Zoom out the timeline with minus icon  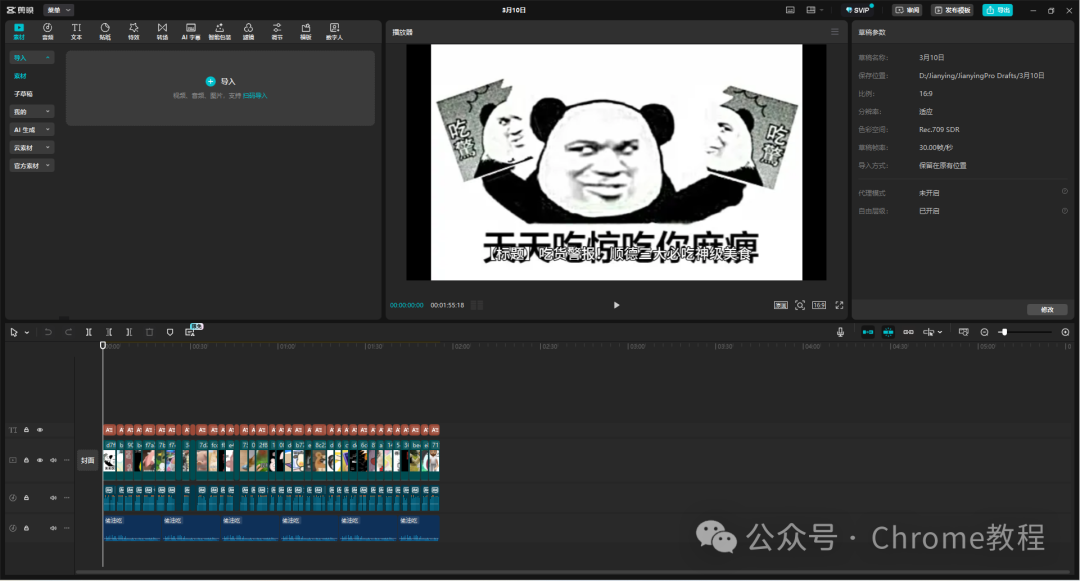(984, 332)
